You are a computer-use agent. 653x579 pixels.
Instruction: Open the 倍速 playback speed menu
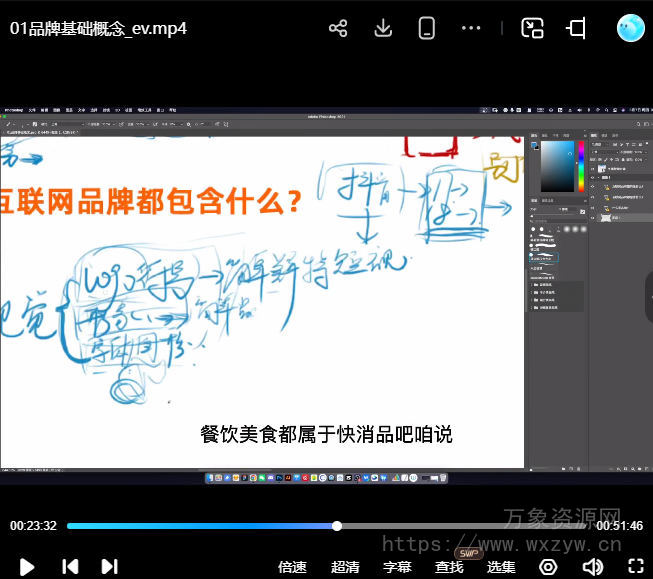[292, 567]
